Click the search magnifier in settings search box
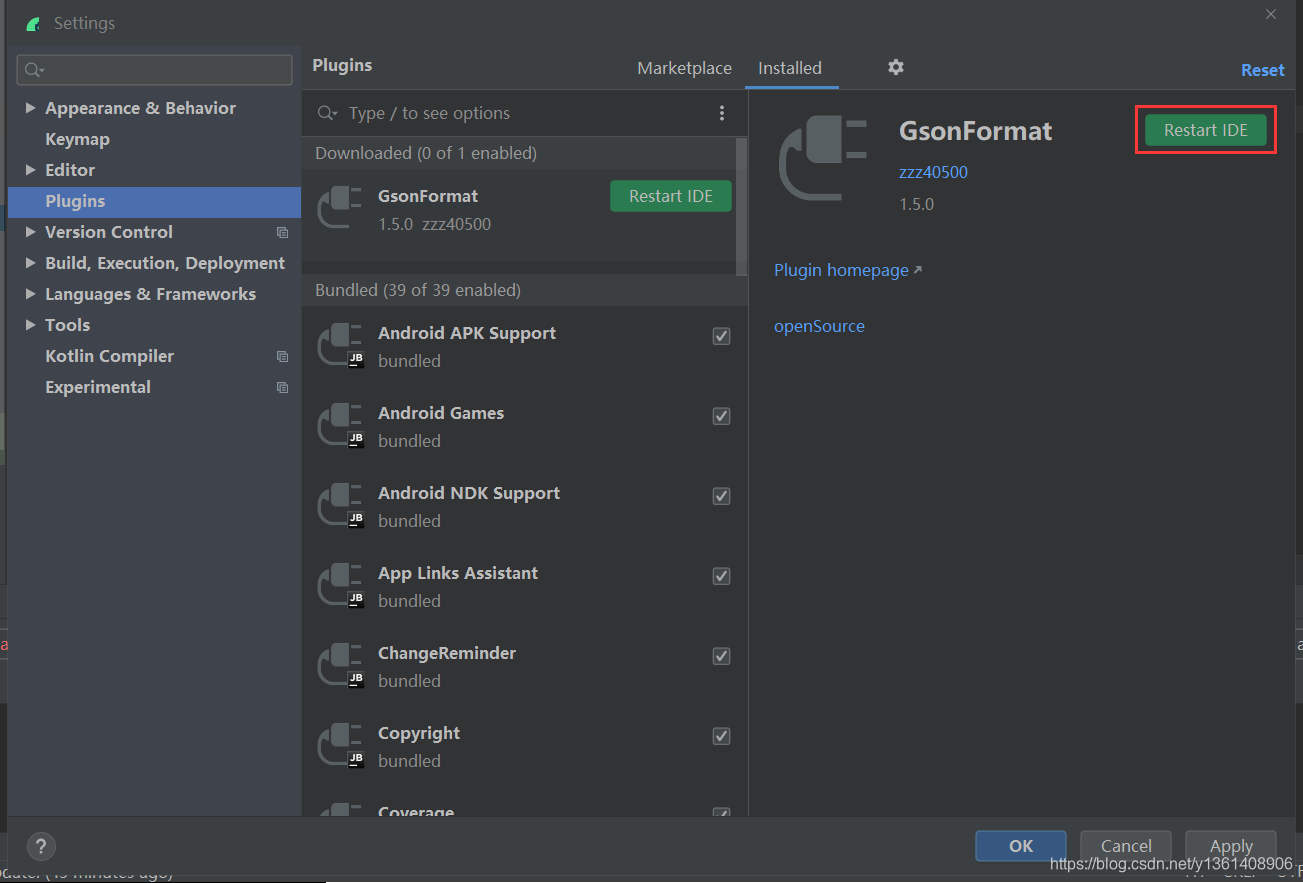The width and height of the screenshot is (1303, 883). (x=34, y=69)
